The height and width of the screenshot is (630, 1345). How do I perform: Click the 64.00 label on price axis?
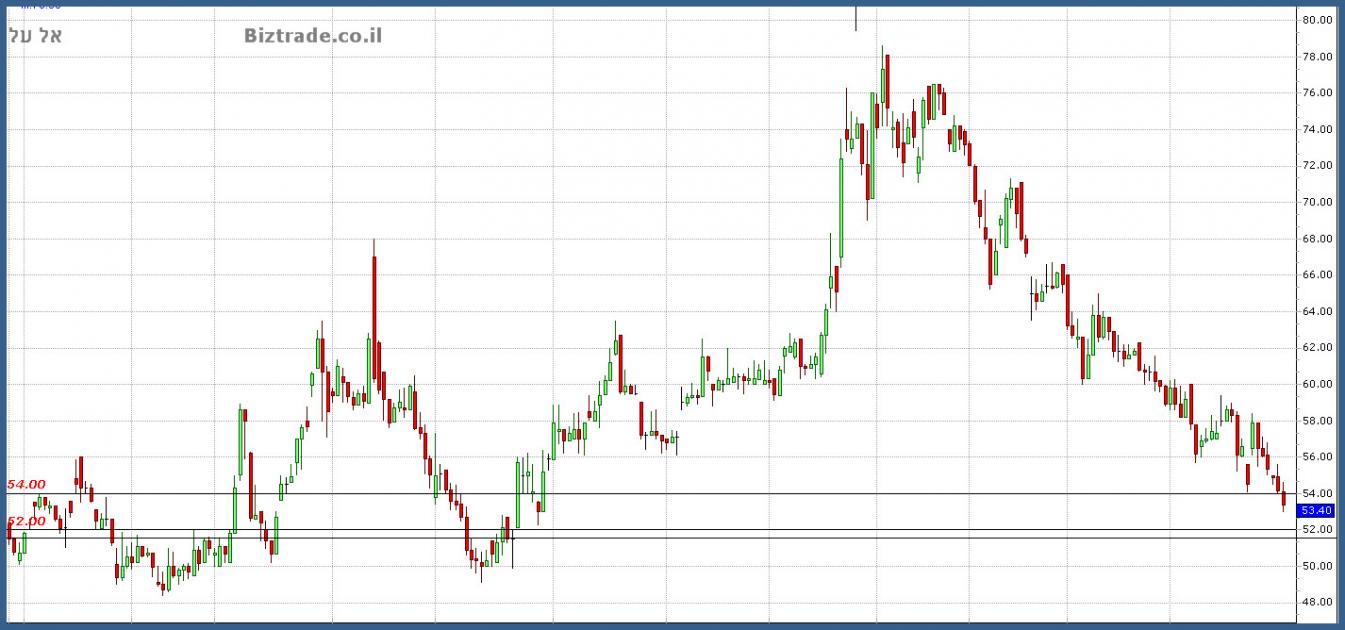tap(1316, 311)
